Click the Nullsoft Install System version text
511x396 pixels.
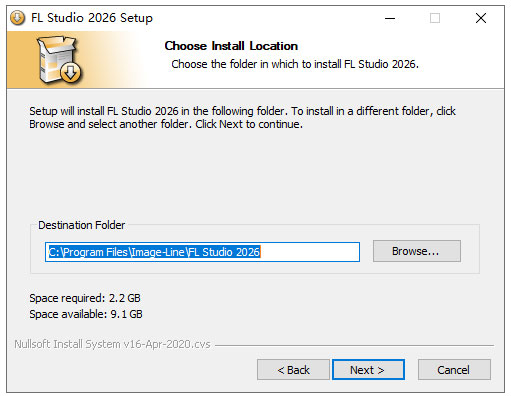pos(112,344)
